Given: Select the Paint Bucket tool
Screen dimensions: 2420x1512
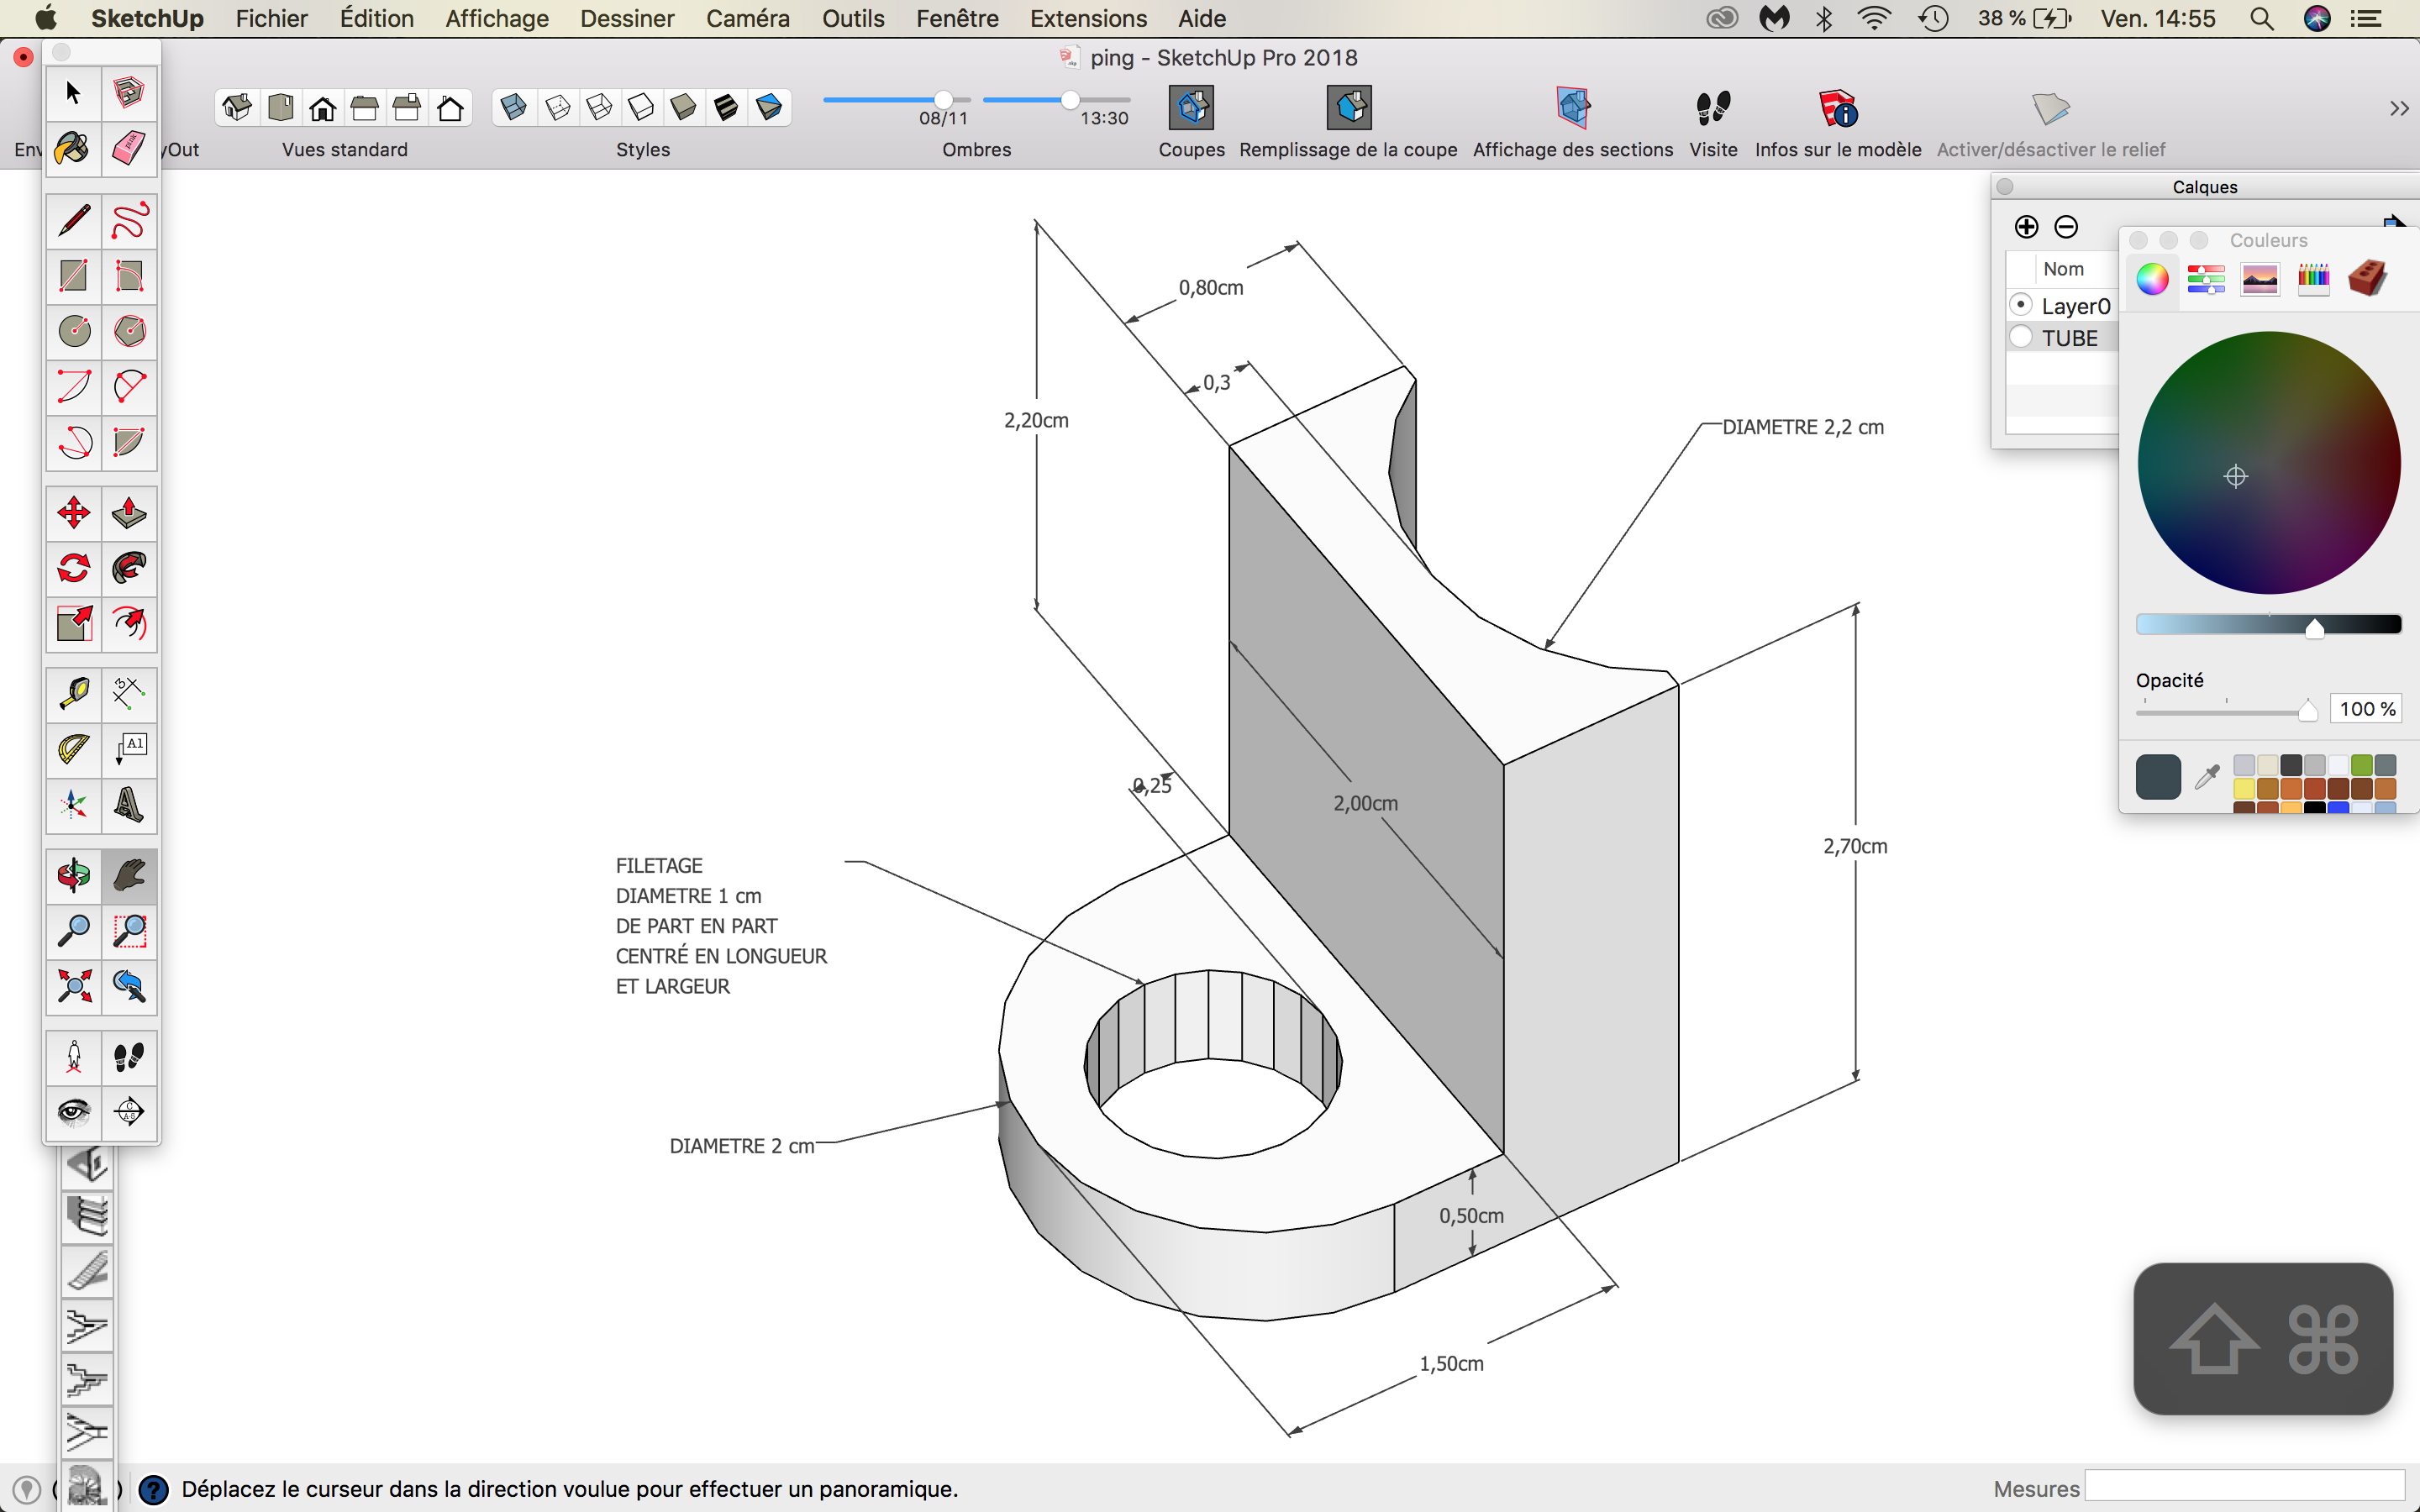Looking at the screenshot, I should (73, 149).
